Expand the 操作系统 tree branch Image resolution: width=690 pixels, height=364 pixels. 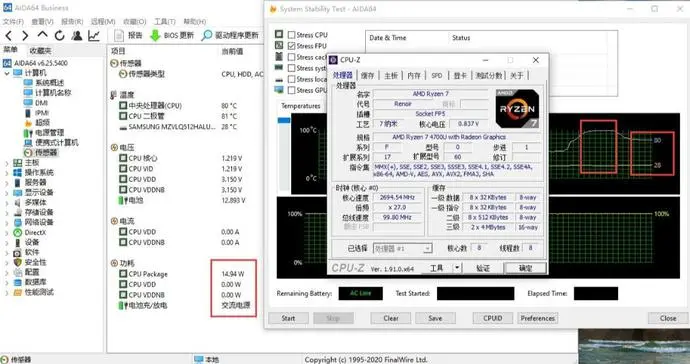click(x=7, y=173)
